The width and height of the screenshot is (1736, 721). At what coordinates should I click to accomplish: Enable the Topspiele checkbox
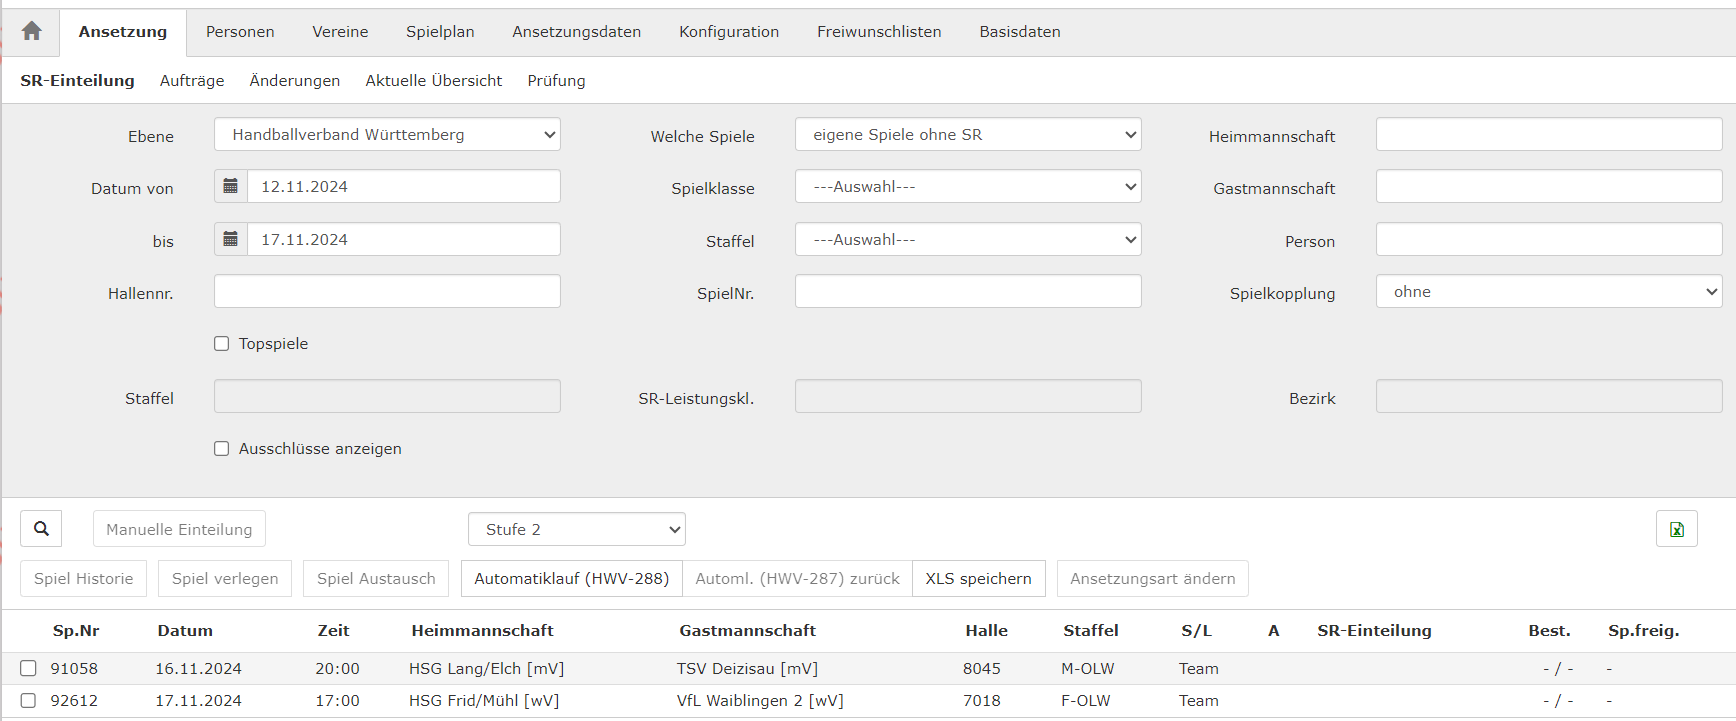pyautogui.click(x=222, y=344)
